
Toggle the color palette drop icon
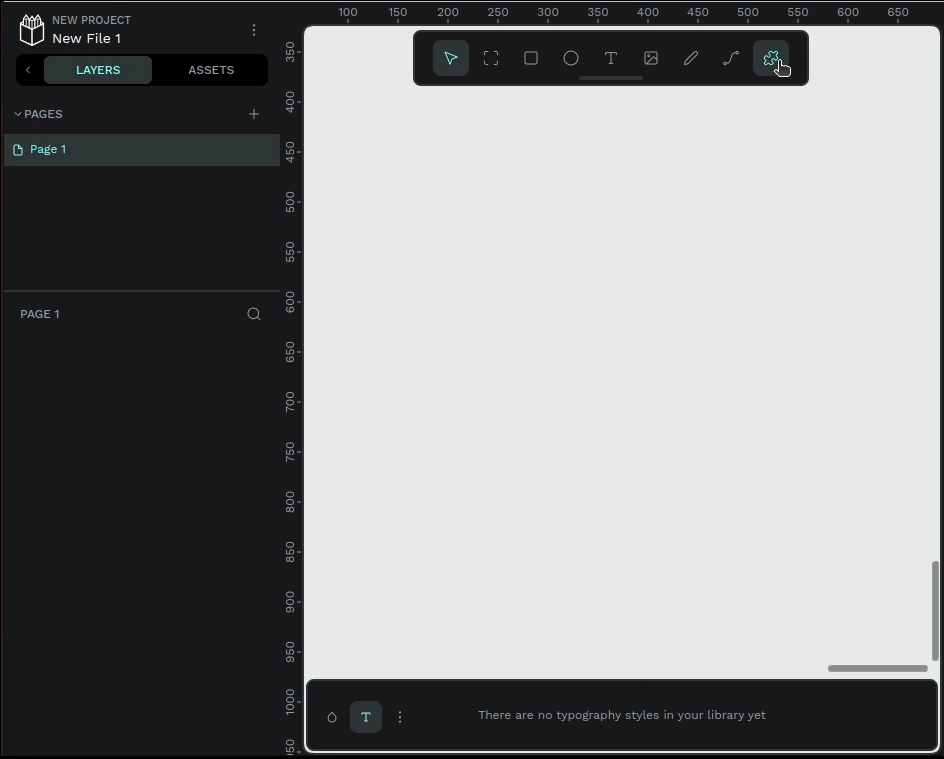pyautogui.click(x=332, y=717)
